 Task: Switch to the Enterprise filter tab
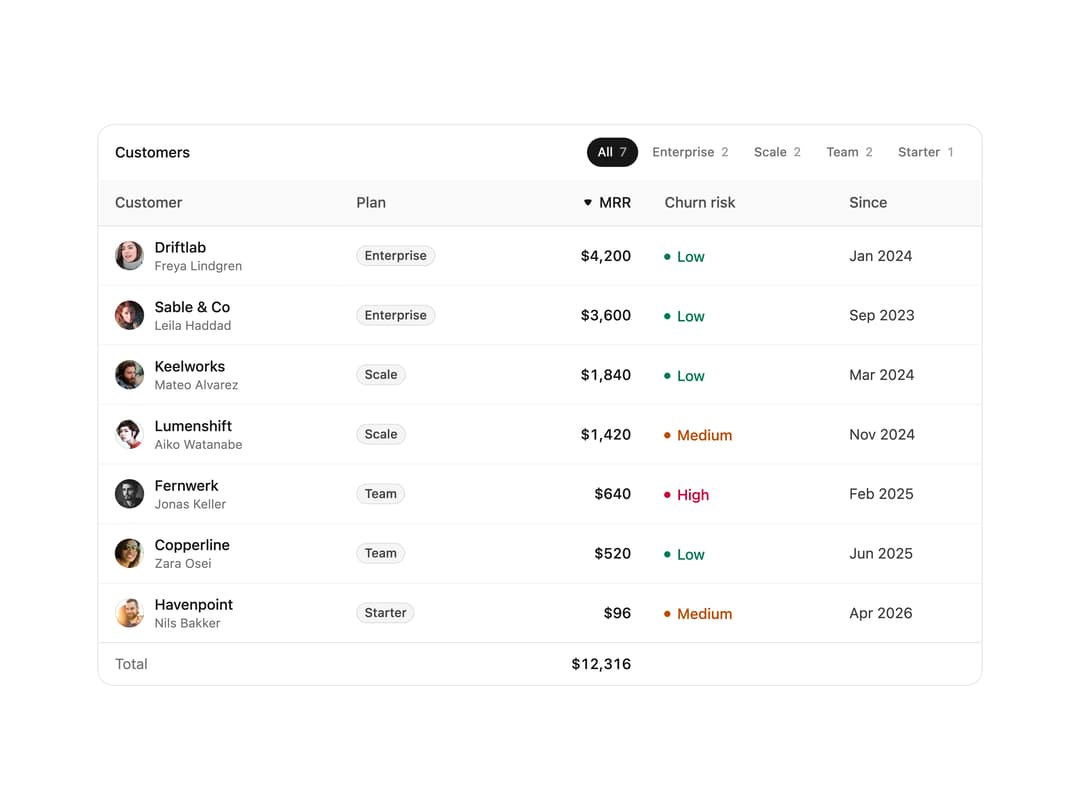[690, 152]
